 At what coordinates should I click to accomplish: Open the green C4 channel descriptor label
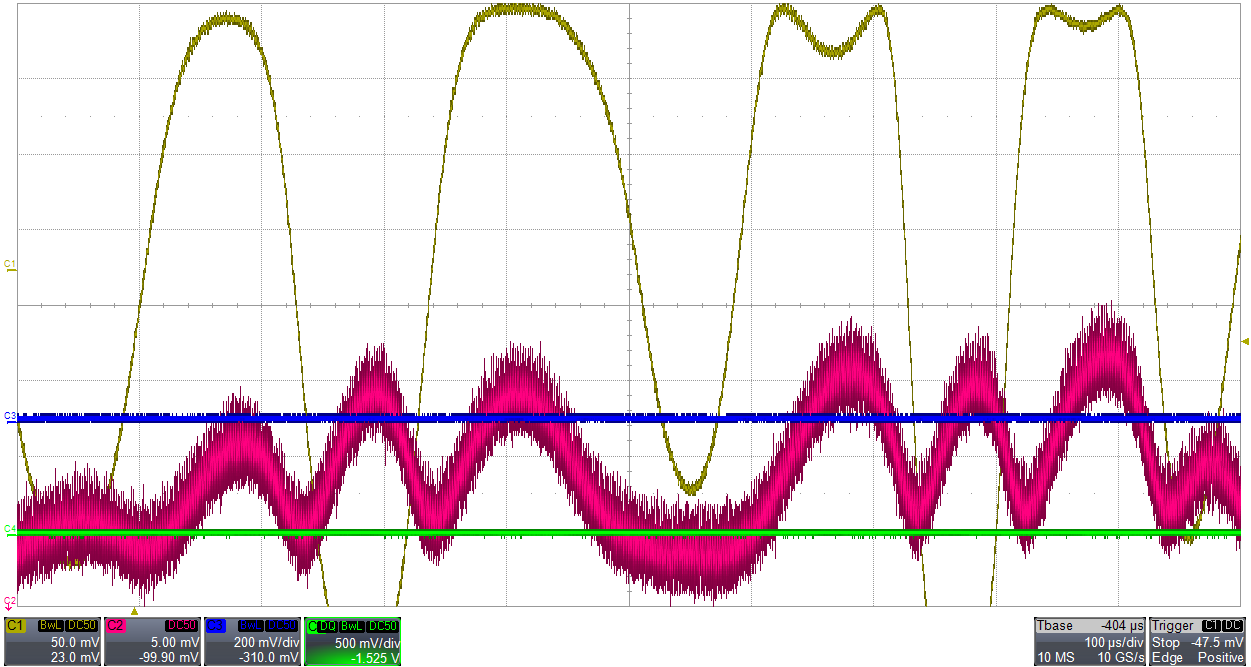click(311, 626)
